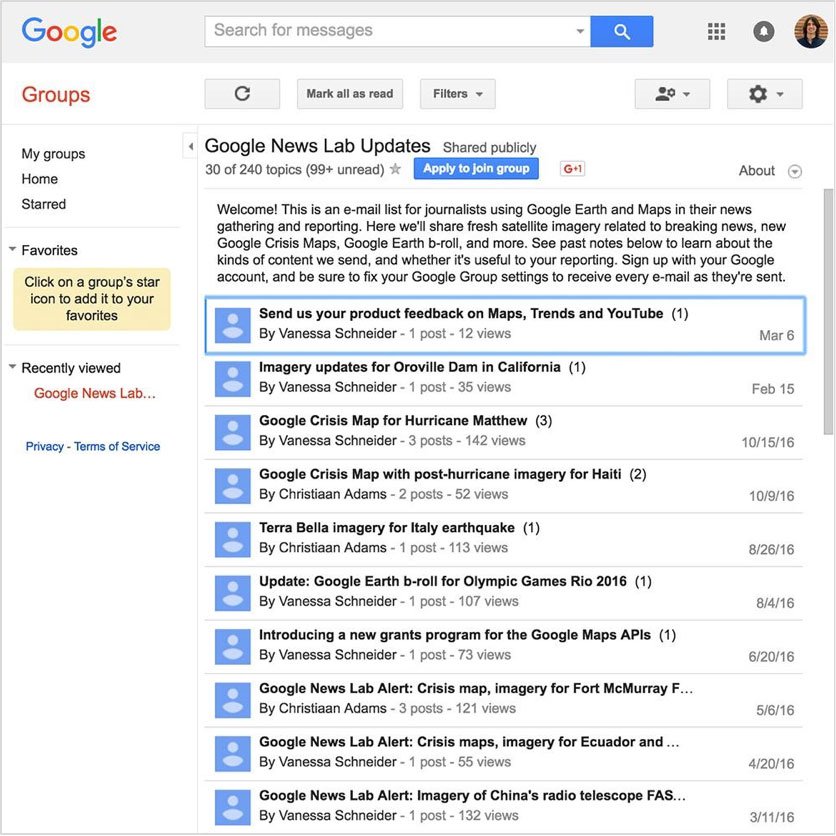The height and width of the screenshot is (836, 836).
Task: Open the settings gear menu
Action: tap(765, 94)
